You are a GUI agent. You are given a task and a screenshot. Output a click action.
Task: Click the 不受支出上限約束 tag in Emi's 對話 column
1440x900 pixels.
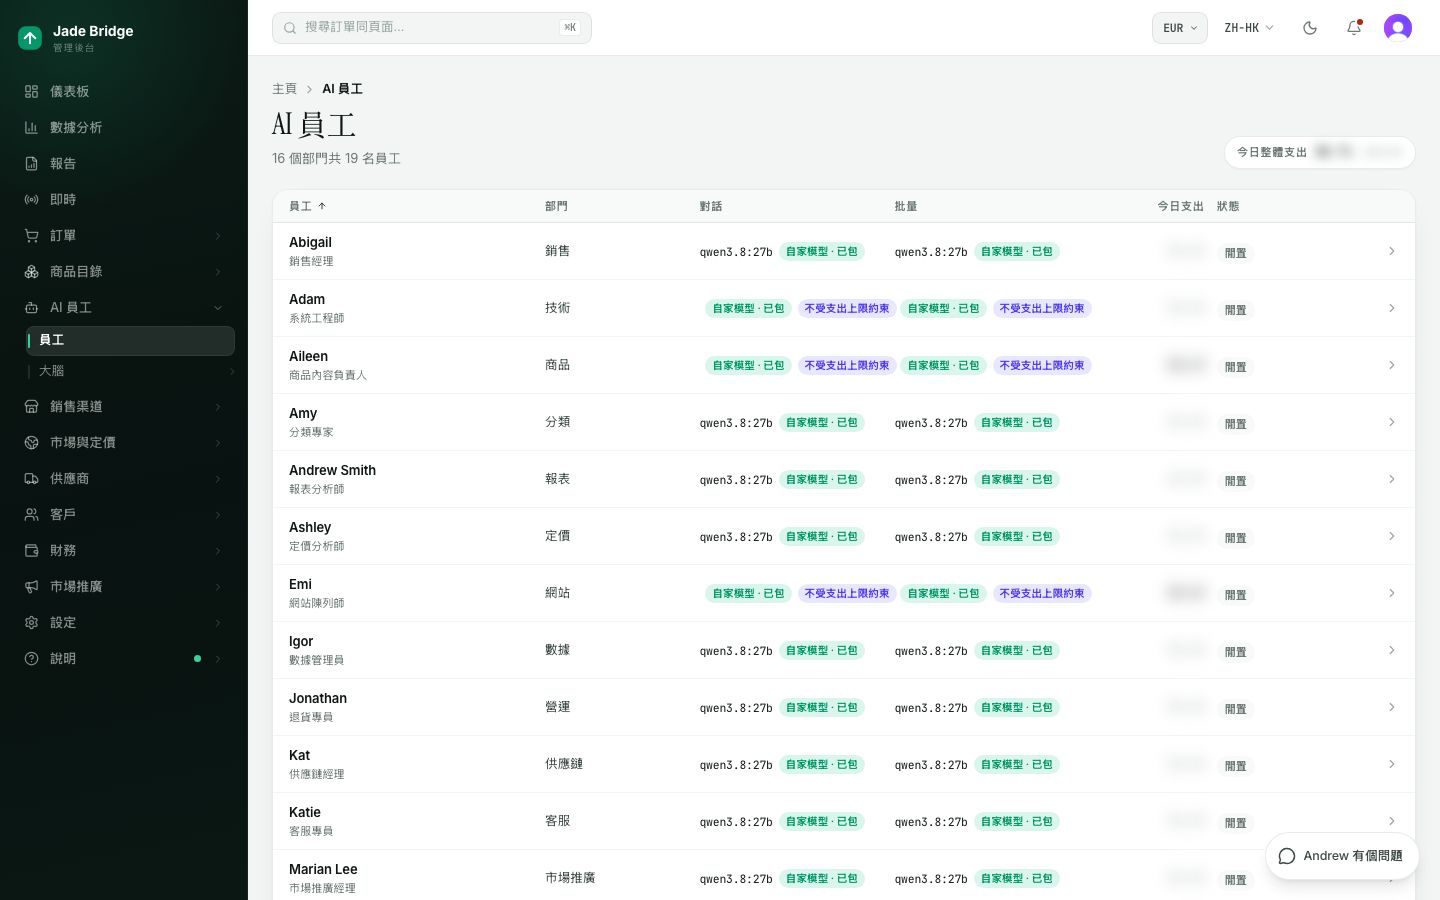click(x=846, y=593)
